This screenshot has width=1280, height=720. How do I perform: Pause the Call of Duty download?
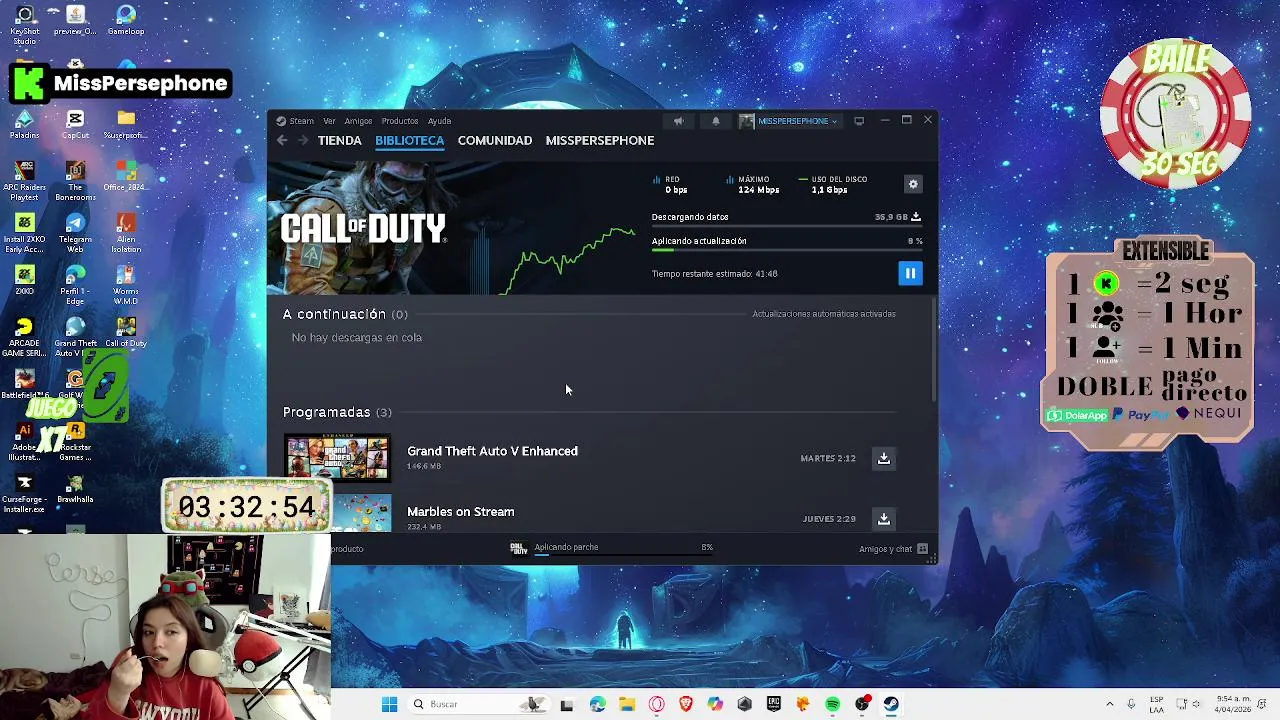pyautogui.click(x=910, y=273)
